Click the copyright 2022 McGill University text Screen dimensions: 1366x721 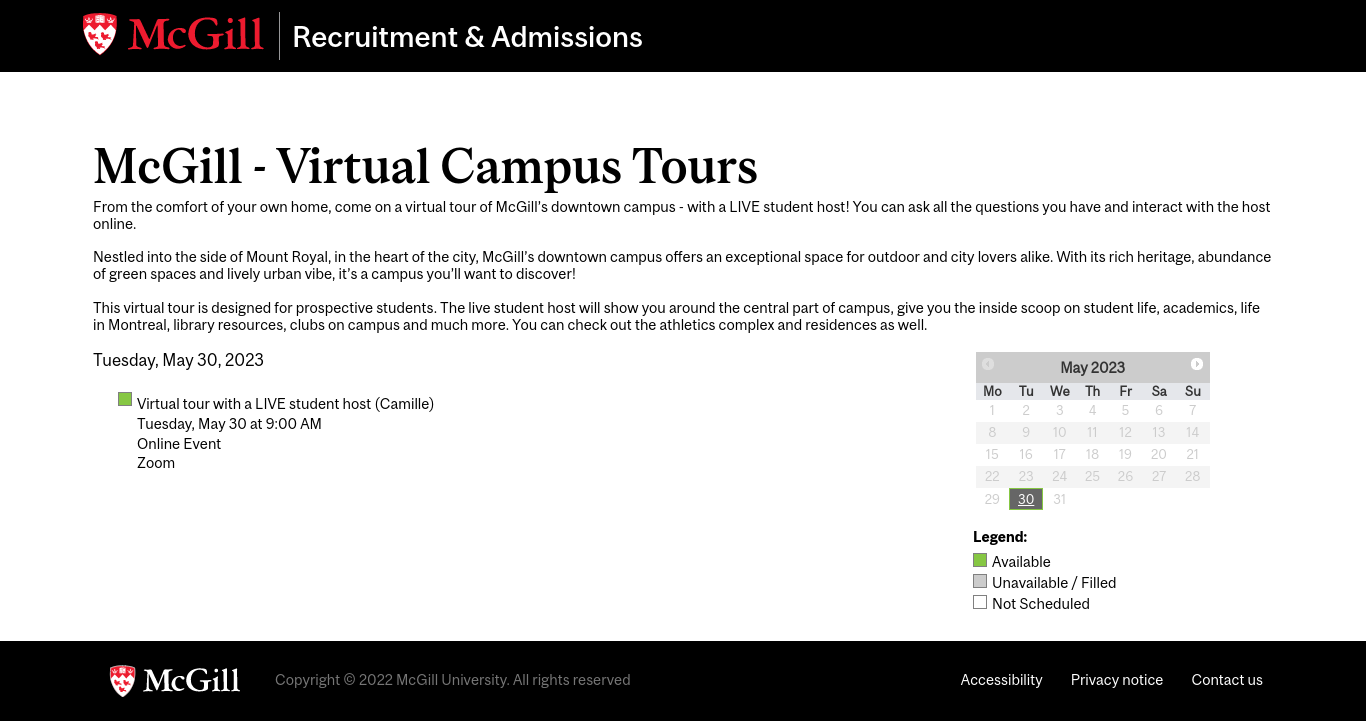(x=452, y=680)
